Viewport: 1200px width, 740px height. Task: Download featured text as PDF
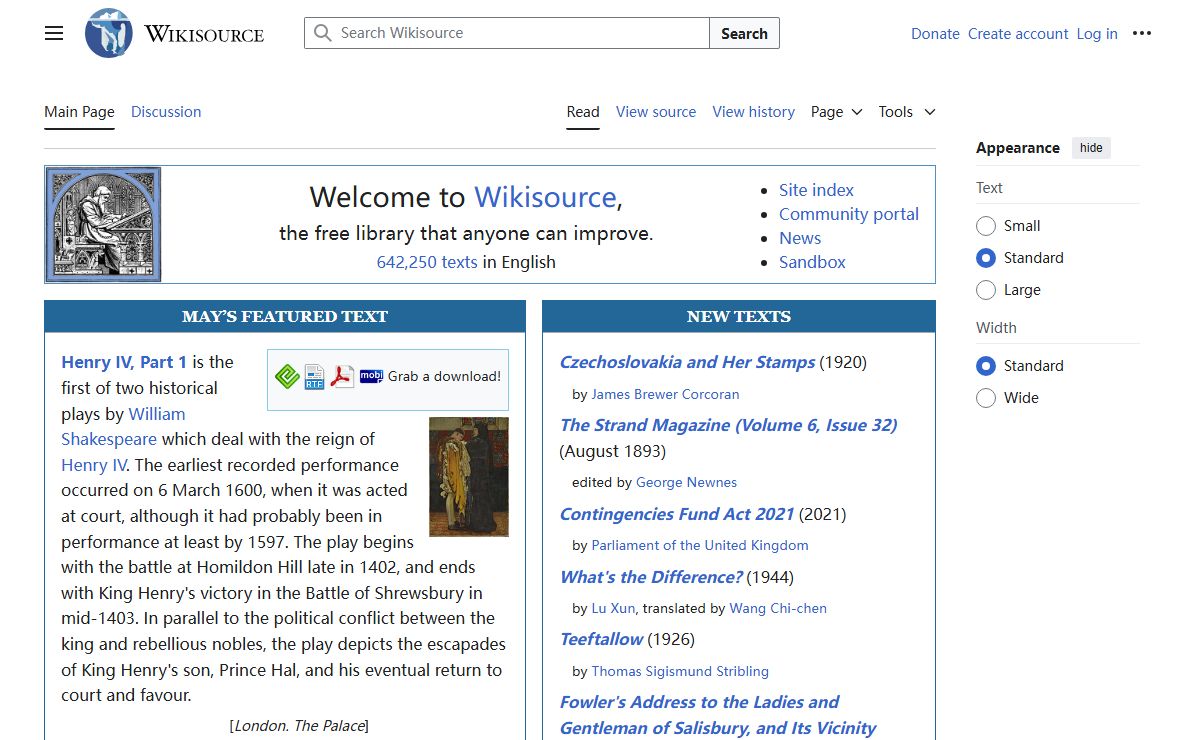pos(343,376)
